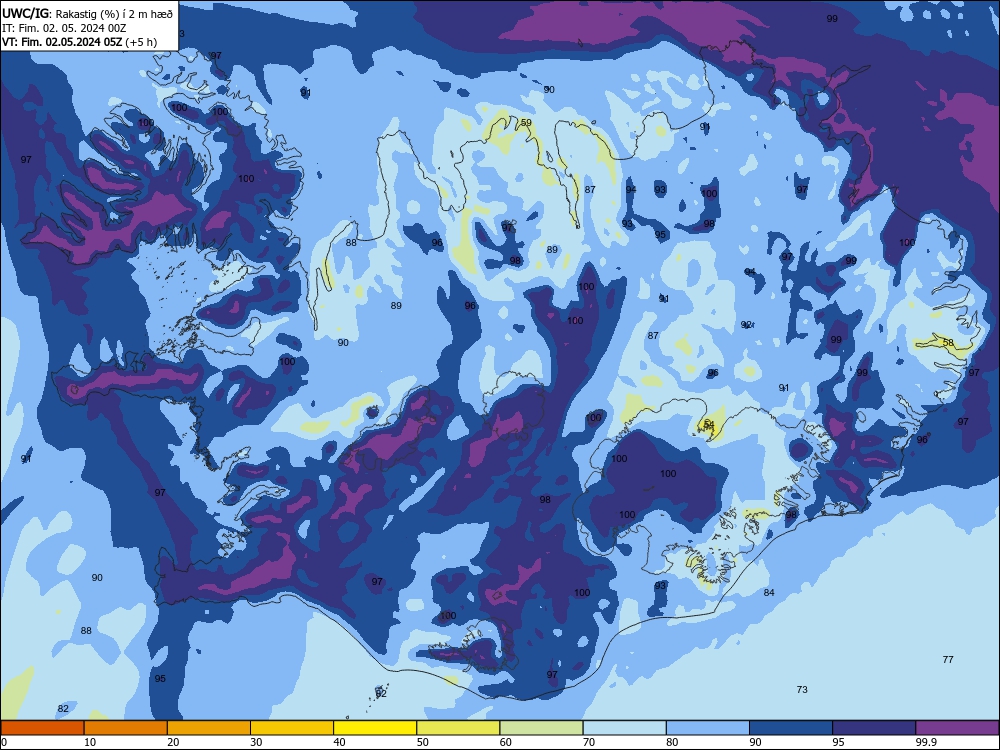
Task: Click the '84' value off the south coast
Action: 769,592
